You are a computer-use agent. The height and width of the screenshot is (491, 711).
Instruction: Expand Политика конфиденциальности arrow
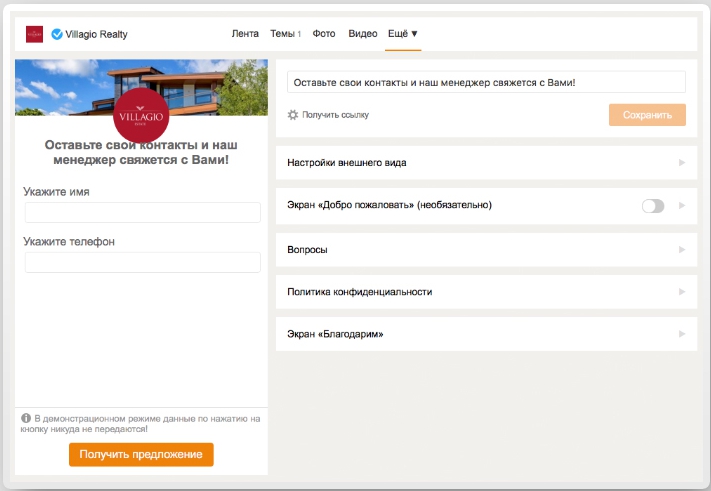682,292
